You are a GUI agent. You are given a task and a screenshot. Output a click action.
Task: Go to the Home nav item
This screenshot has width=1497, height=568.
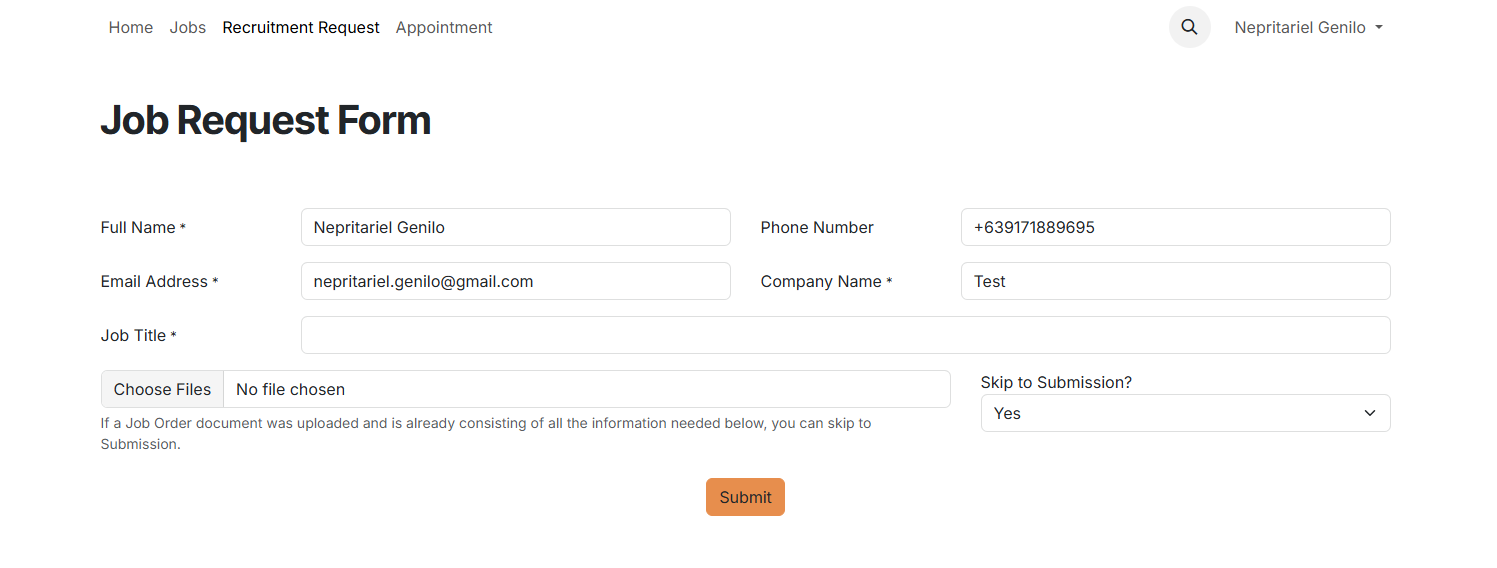tap(131, 28)
